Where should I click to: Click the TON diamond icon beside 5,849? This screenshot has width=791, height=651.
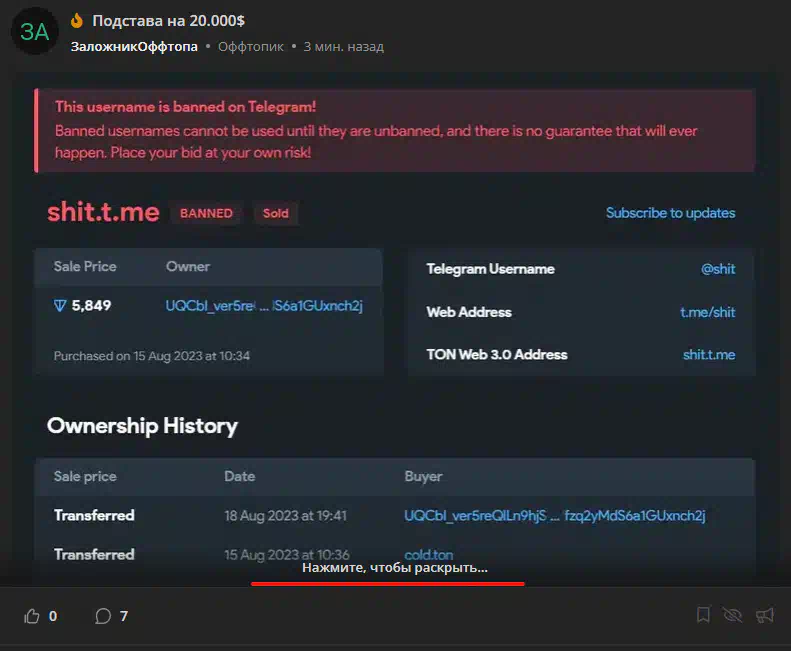coord(60,306)
